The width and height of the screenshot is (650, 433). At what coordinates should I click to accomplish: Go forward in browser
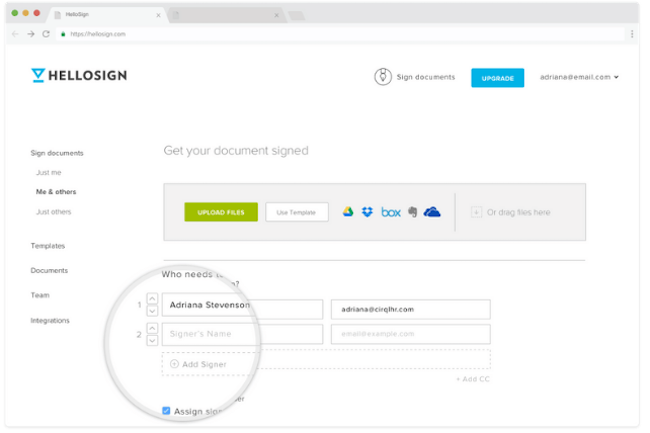click(x=31, y=34)
